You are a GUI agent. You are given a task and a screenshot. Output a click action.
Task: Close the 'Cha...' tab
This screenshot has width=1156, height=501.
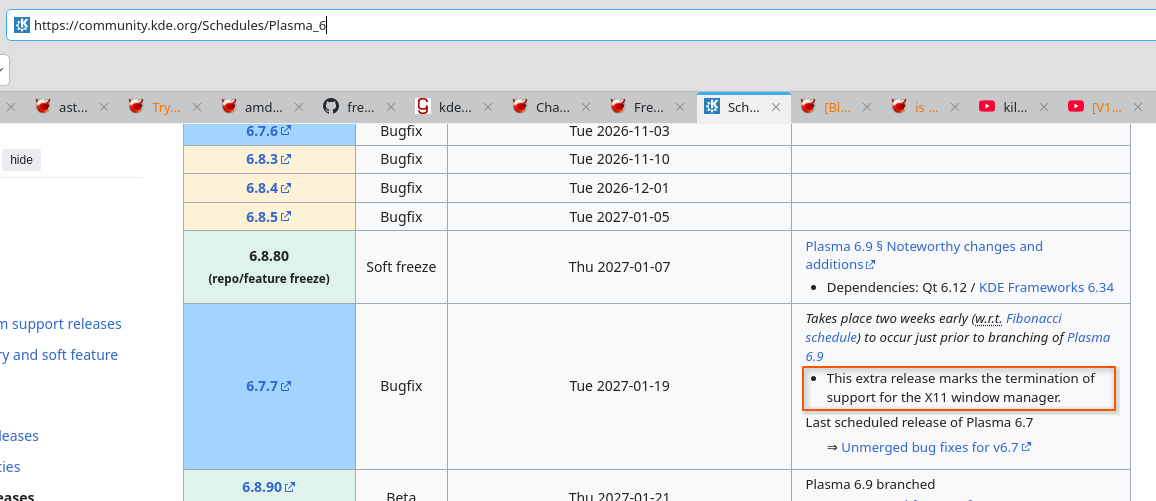586,107
